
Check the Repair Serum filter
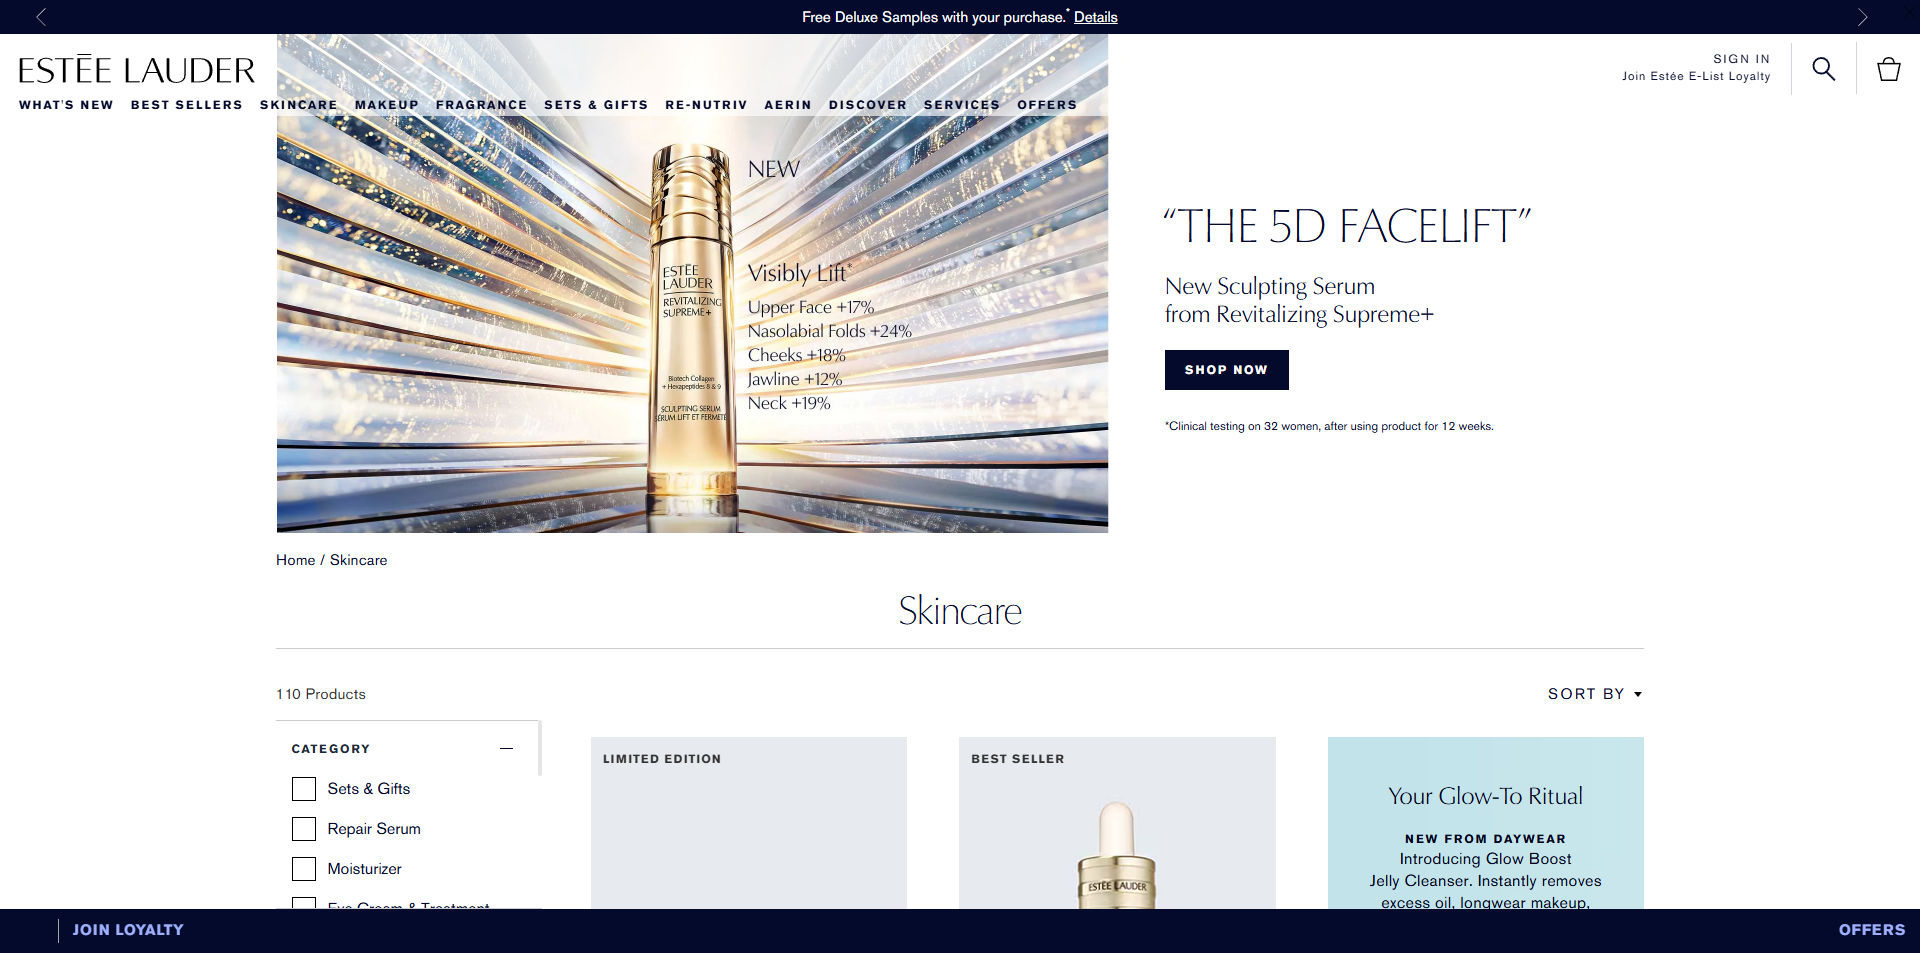[x=304, y=829]
